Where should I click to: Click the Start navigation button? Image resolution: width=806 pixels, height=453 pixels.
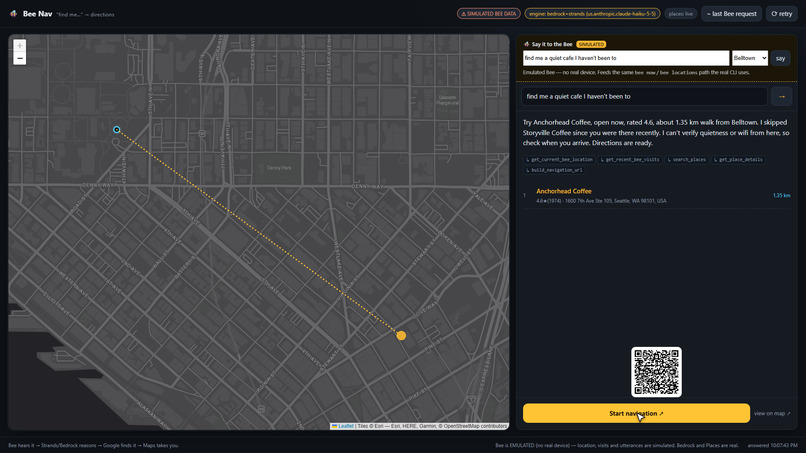click(636, 413)
